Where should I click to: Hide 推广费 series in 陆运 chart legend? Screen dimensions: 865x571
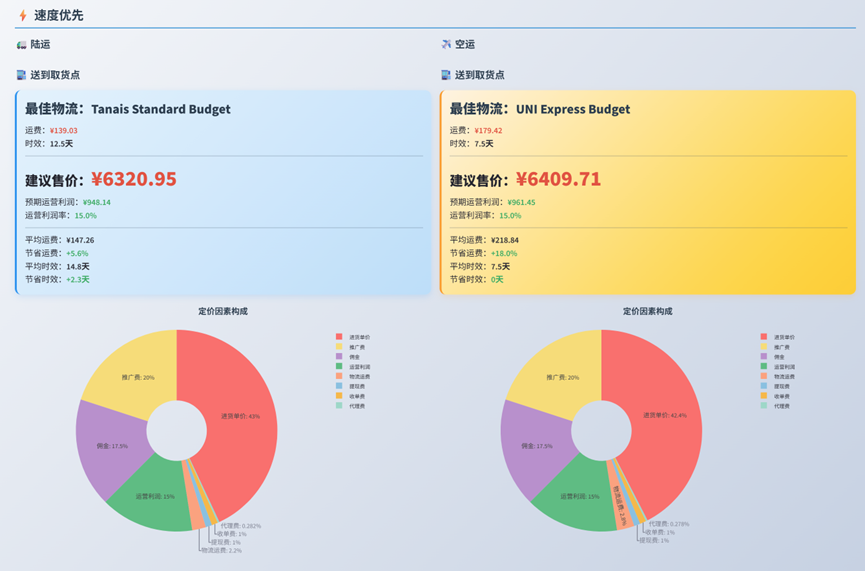[x=357, y=347]
